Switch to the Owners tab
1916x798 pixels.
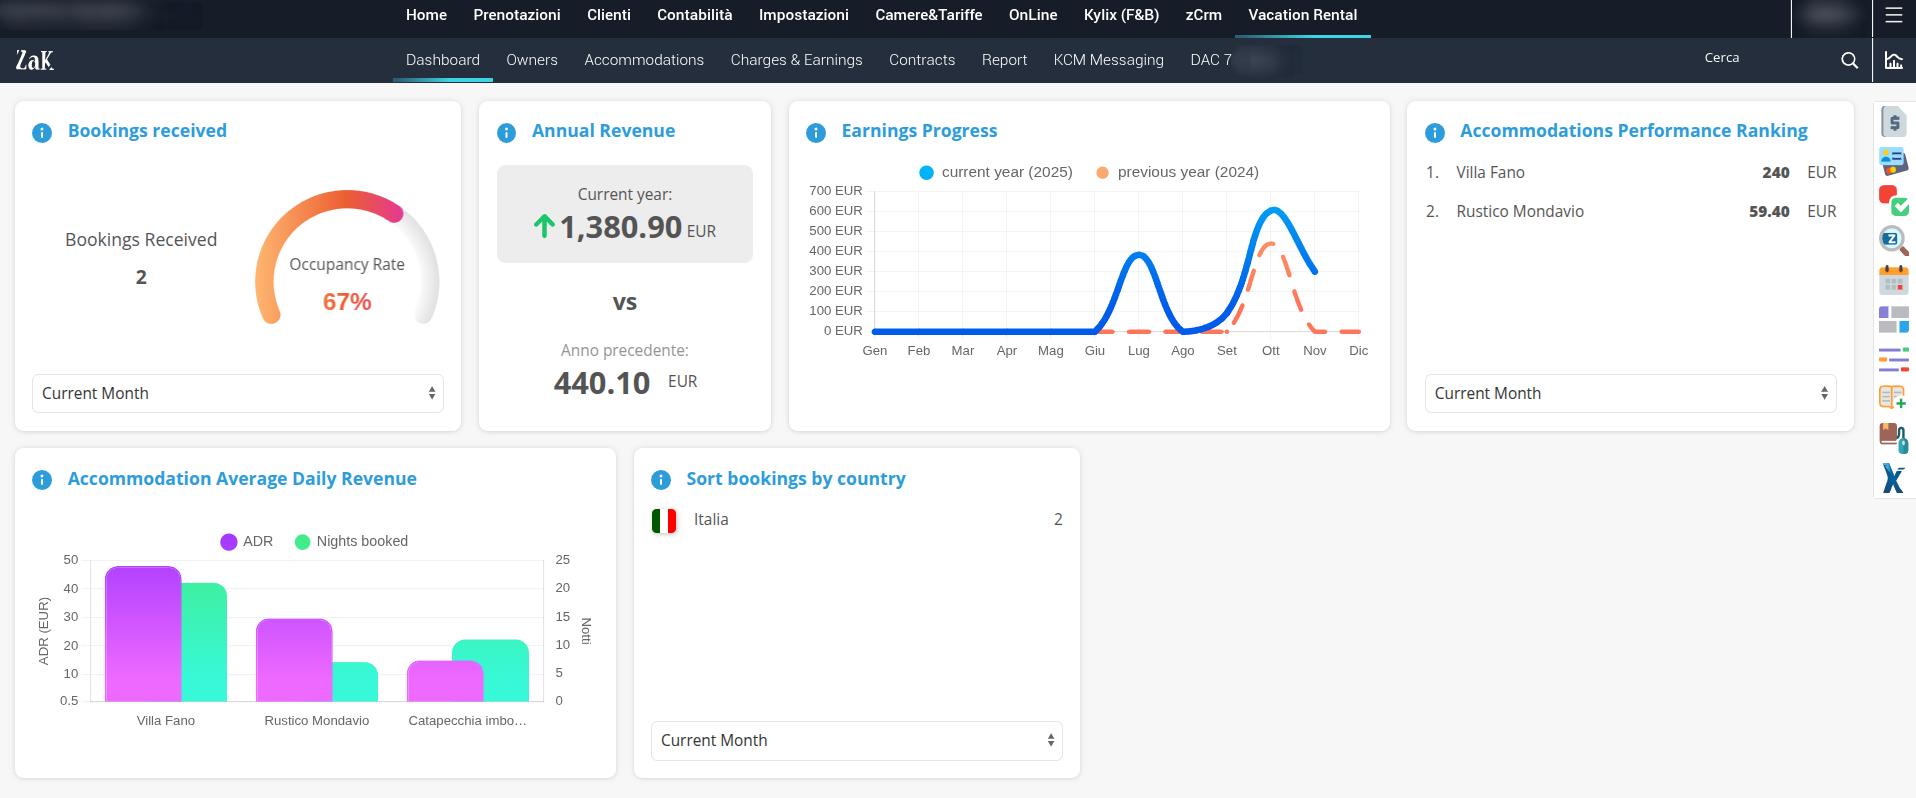[x=531, y=60]
